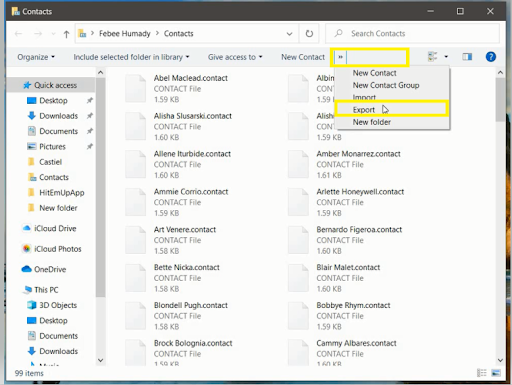The image size is (512, 385).
Task: Open Documents under Quick access
Action: click(x=59, y=131)
